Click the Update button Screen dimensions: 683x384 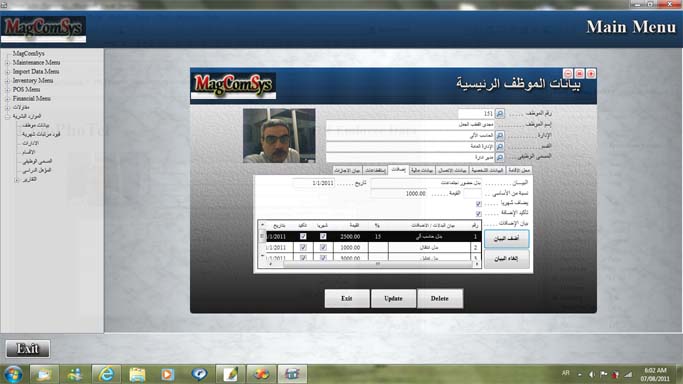(393, 299)
